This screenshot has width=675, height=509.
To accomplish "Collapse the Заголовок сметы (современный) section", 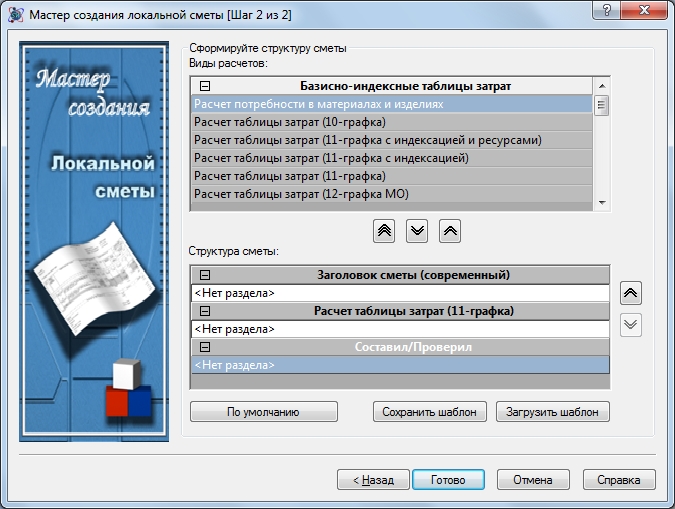I will click(205, 275).
